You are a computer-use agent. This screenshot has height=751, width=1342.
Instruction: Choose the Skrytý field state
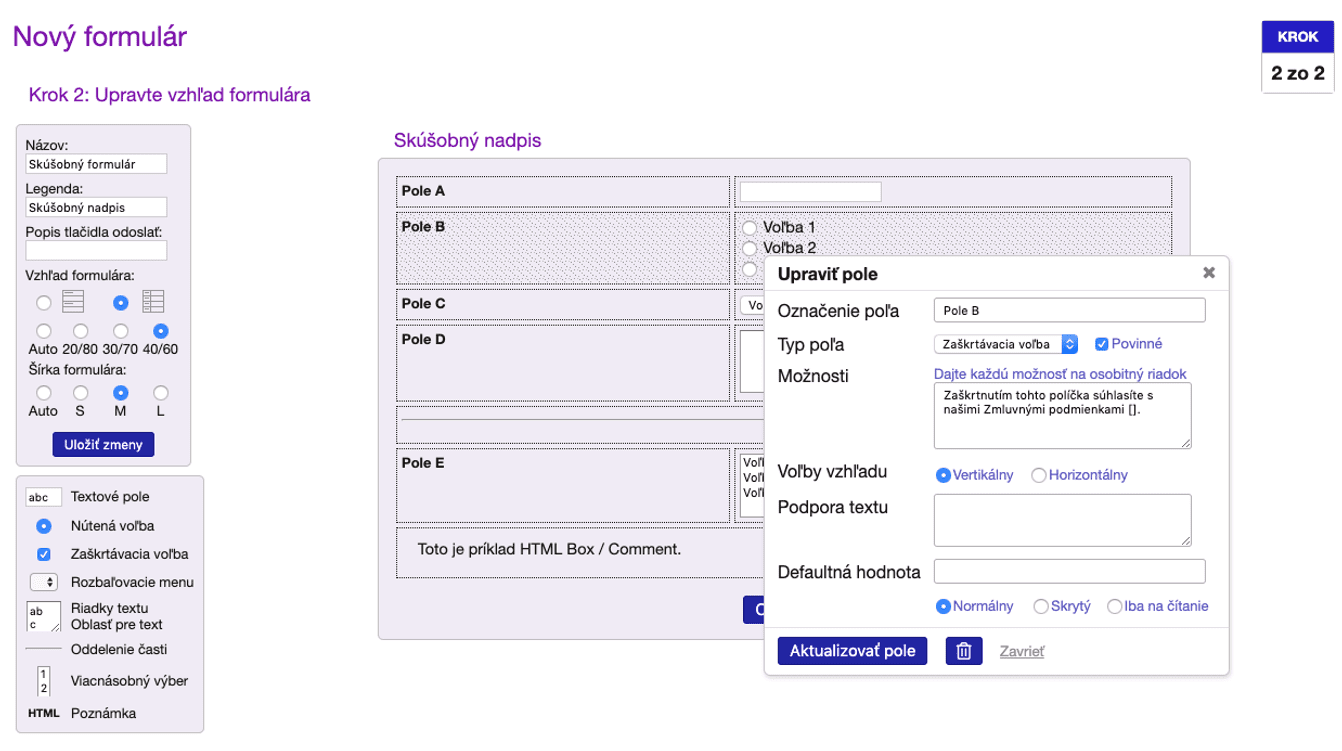tap(1041, 606)
